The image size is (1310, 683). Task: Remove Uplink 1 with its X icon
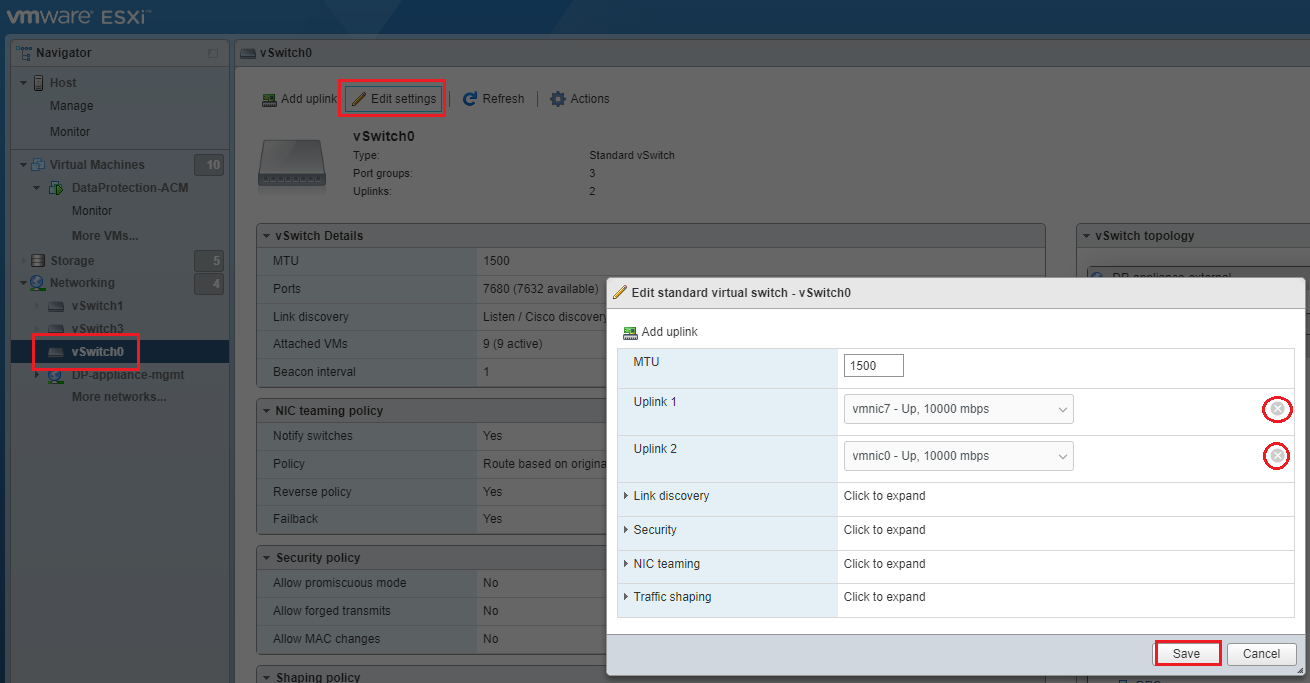point(1277,409)
